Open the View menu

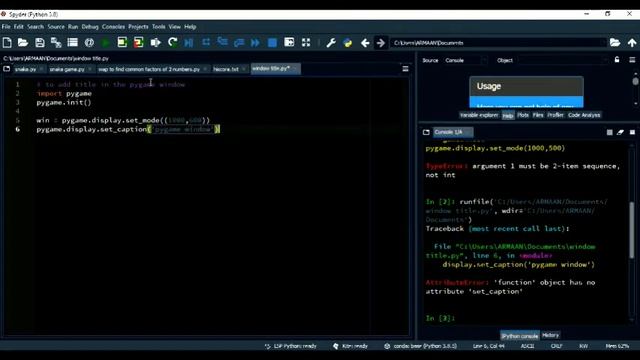175,27
